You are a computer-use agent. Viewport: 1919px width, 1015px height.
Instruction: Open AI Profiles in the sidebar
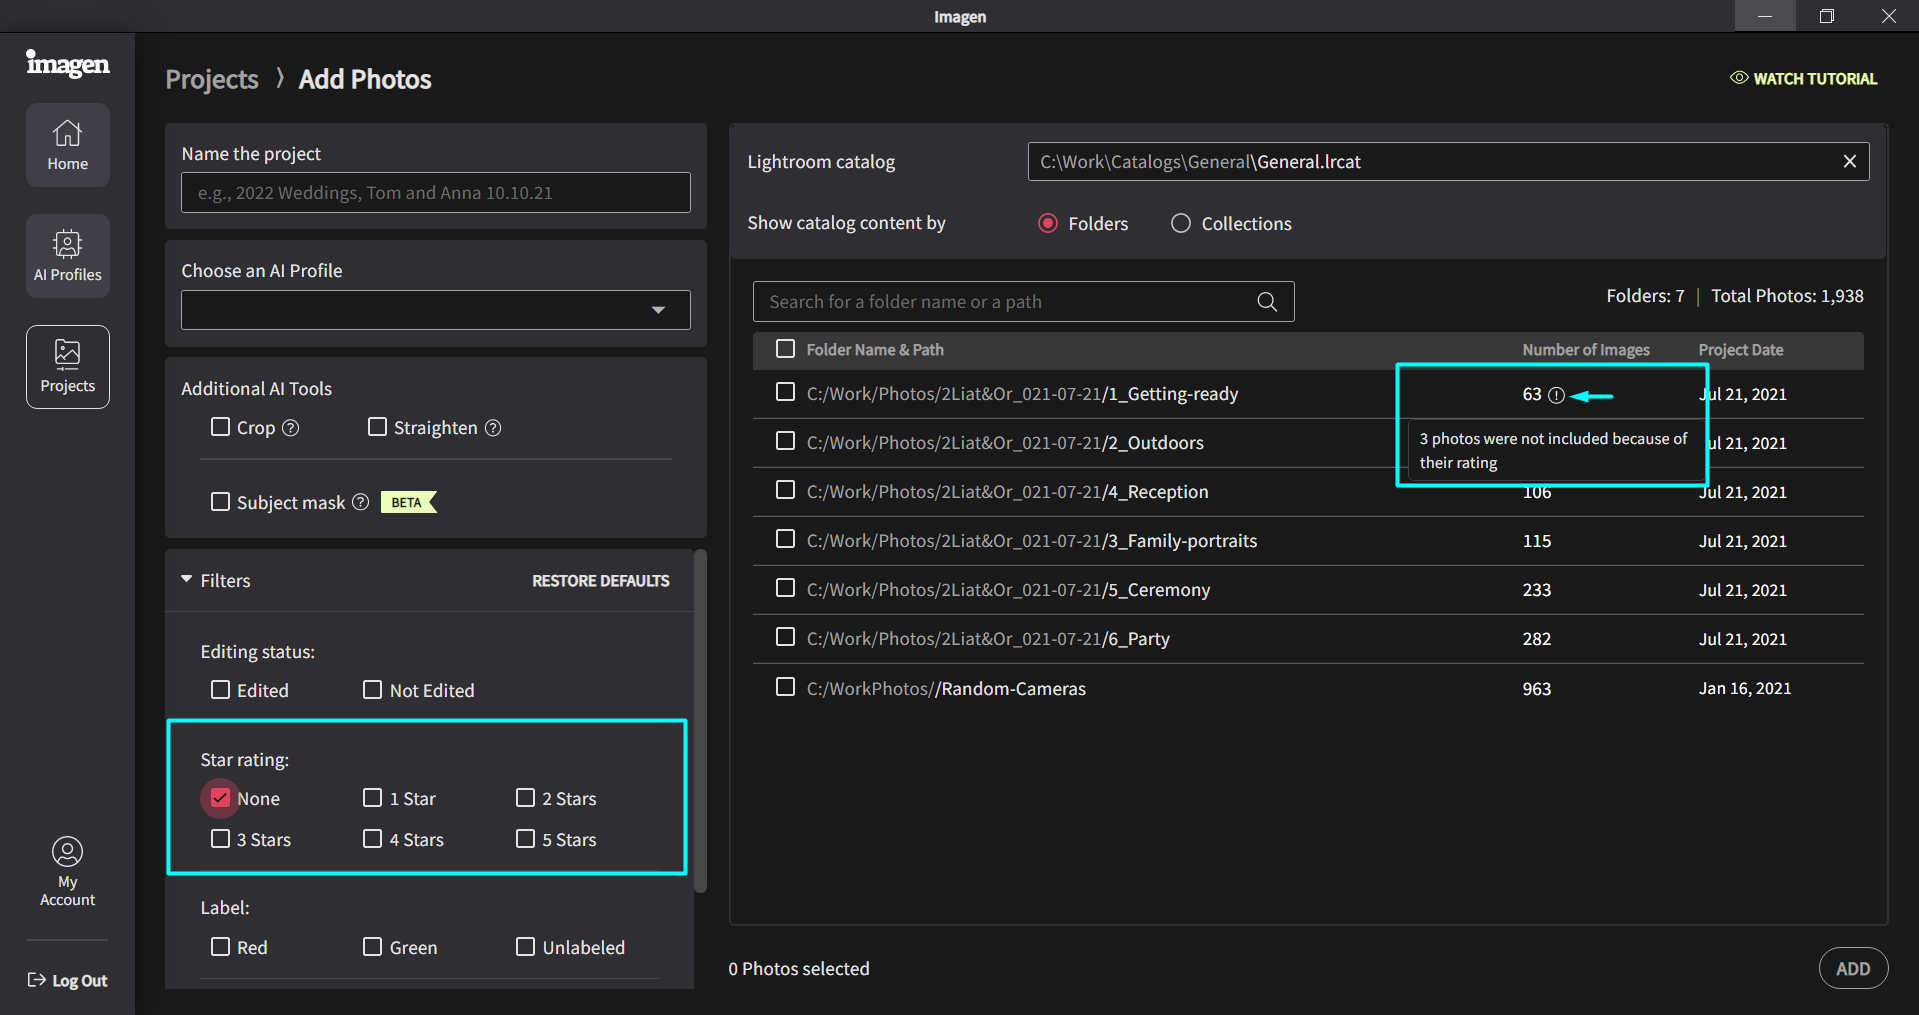point(68,256)
